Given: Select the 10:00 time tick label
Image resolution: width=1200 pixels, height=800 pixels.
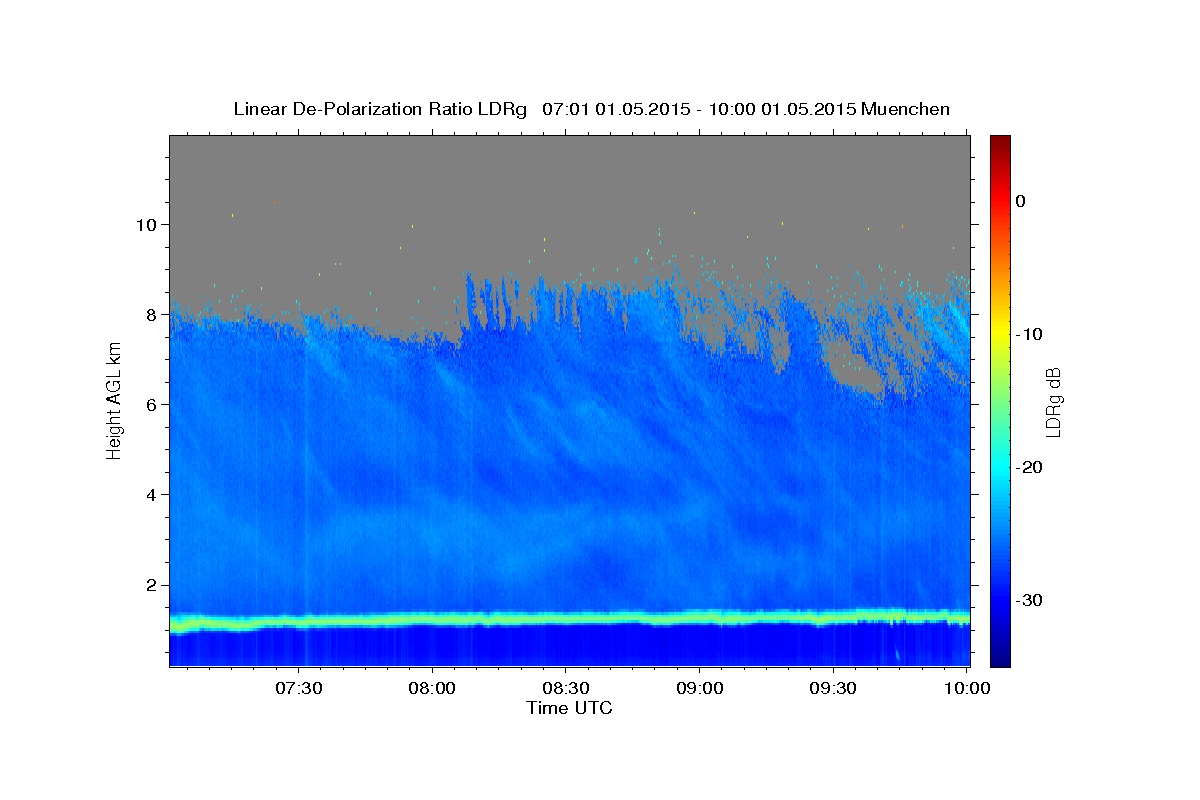Looking at the screenshot, I should point(965,689).
